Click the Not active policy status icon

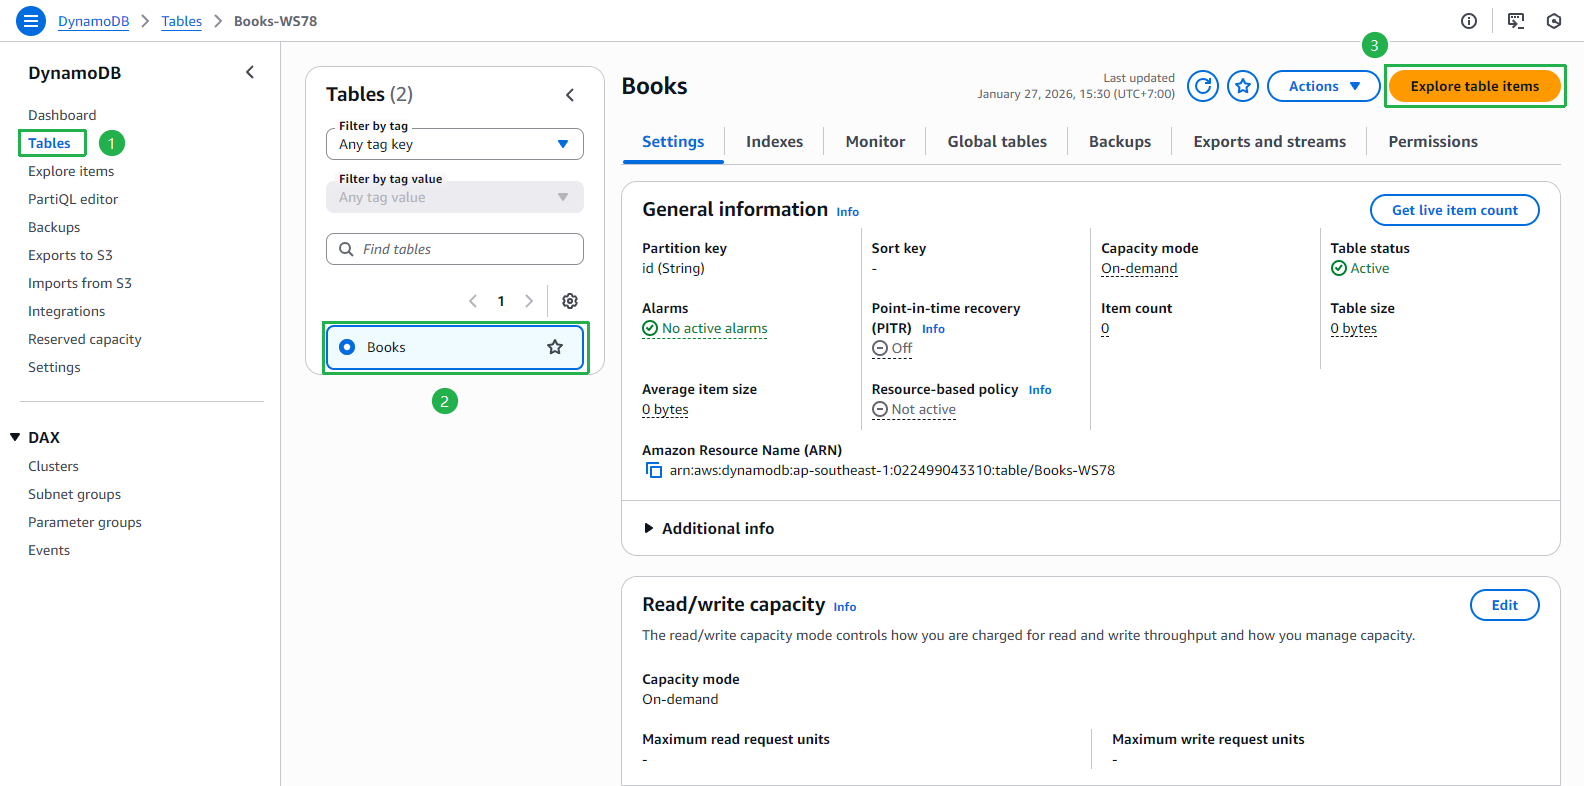tap(880, 409)
